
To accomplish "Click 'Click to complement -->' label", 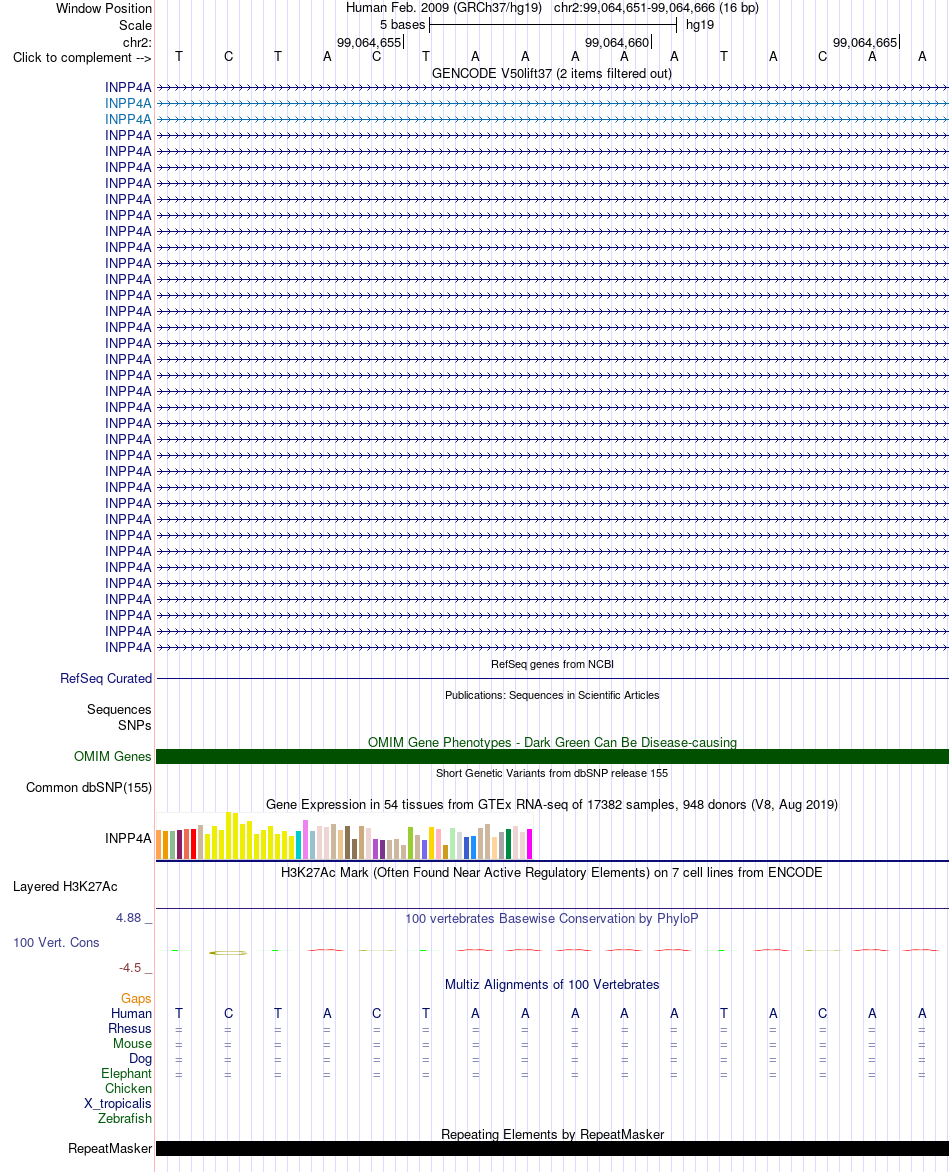I will (x=82, y=58).
